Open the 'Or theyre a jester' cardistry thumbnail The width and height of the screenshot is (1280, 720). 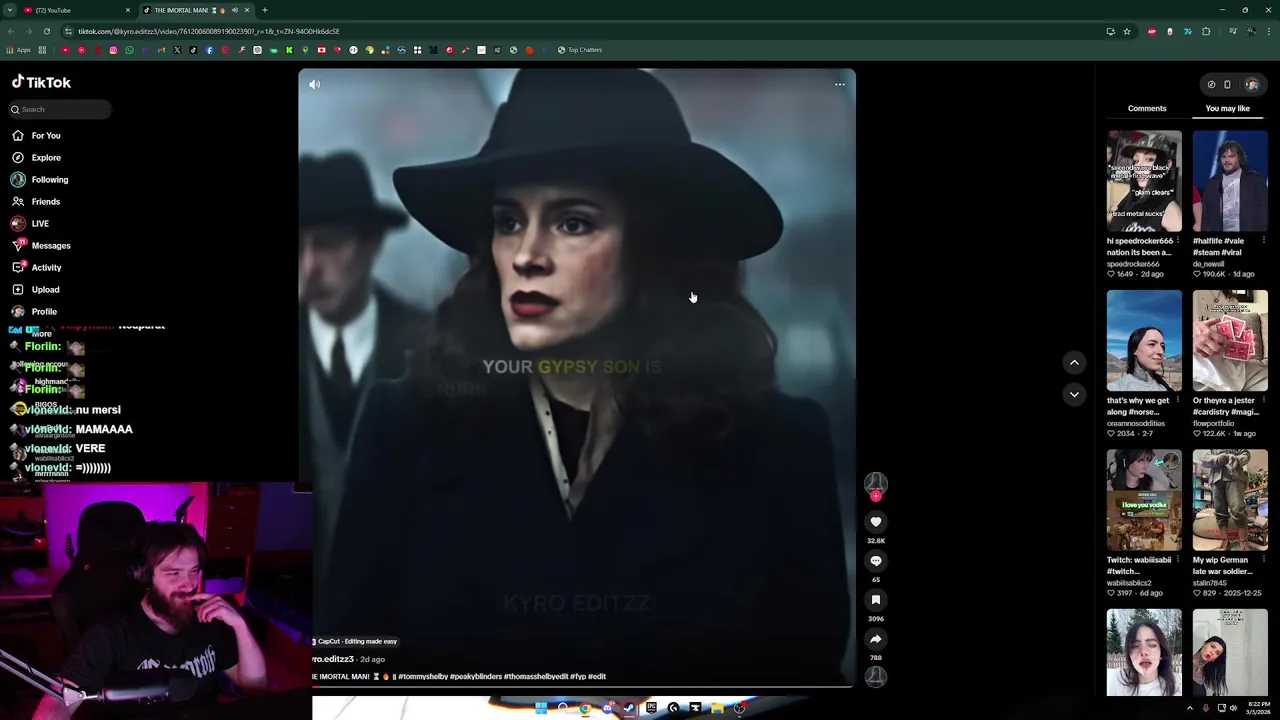(x=1230, y=341)
